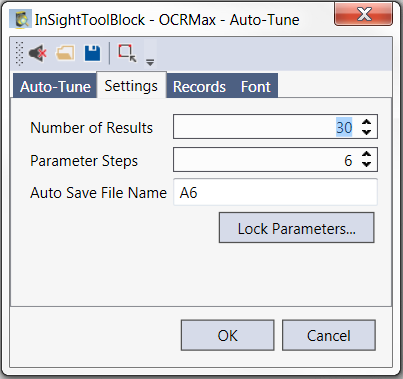
Task: Click the Auto Save File Name box
Action: click(275, 192)
